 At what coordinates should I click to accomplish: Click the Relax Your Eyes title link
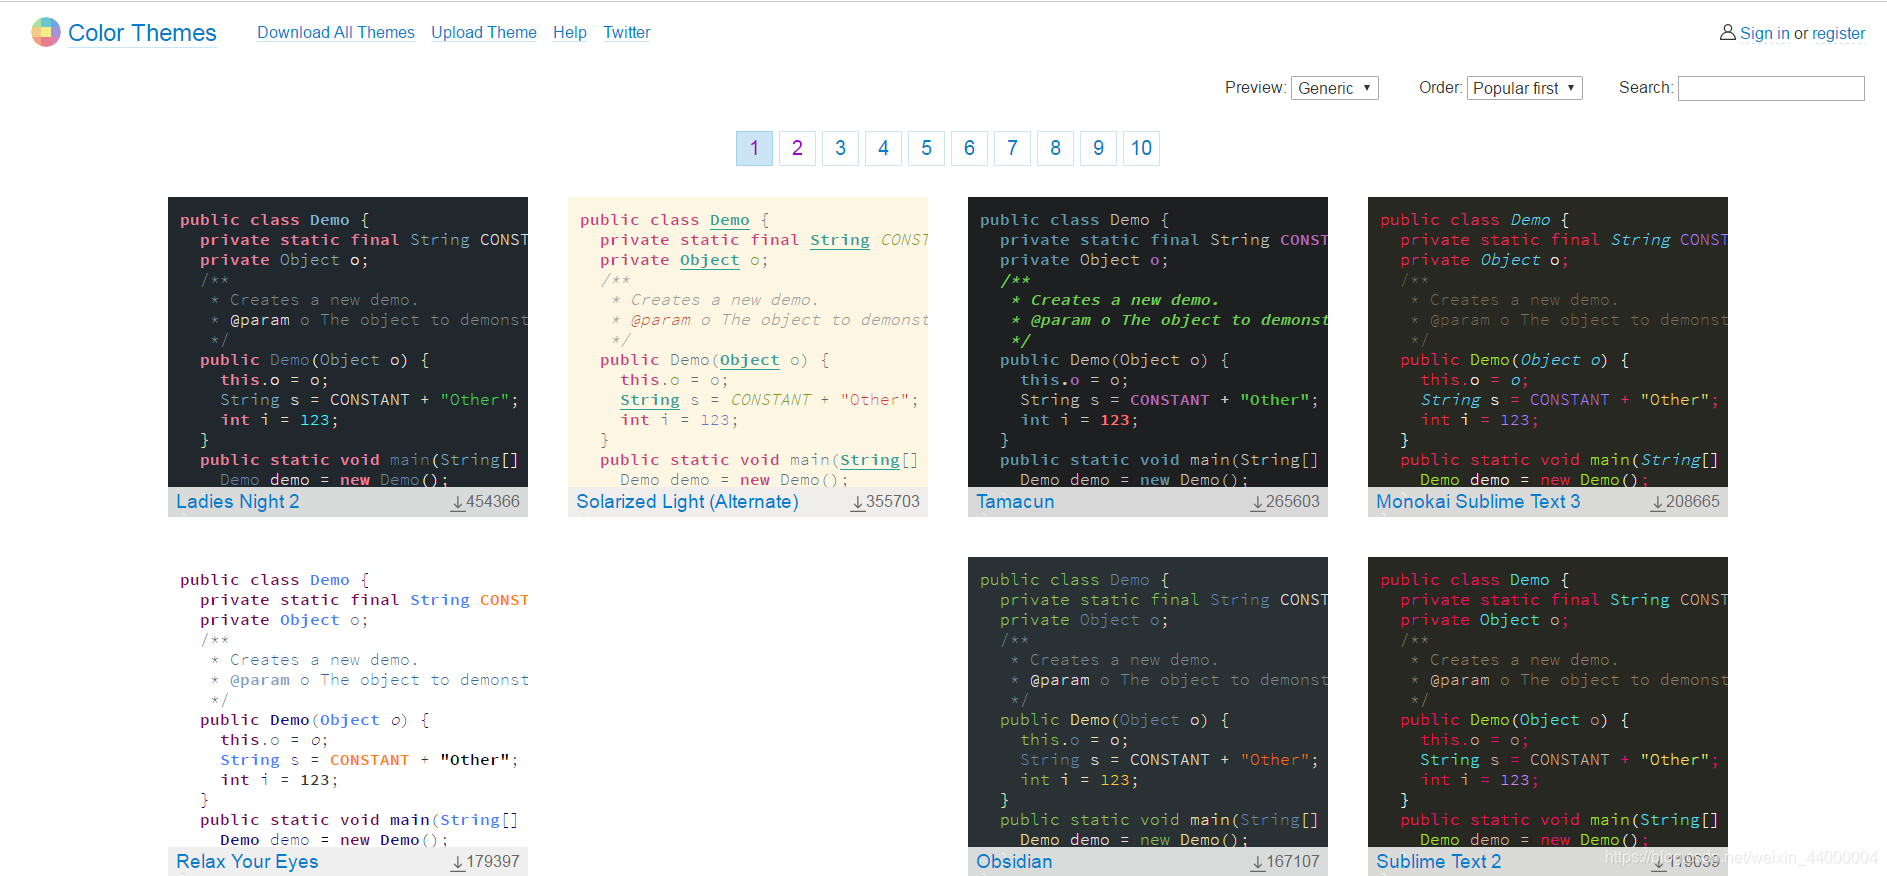247,862
